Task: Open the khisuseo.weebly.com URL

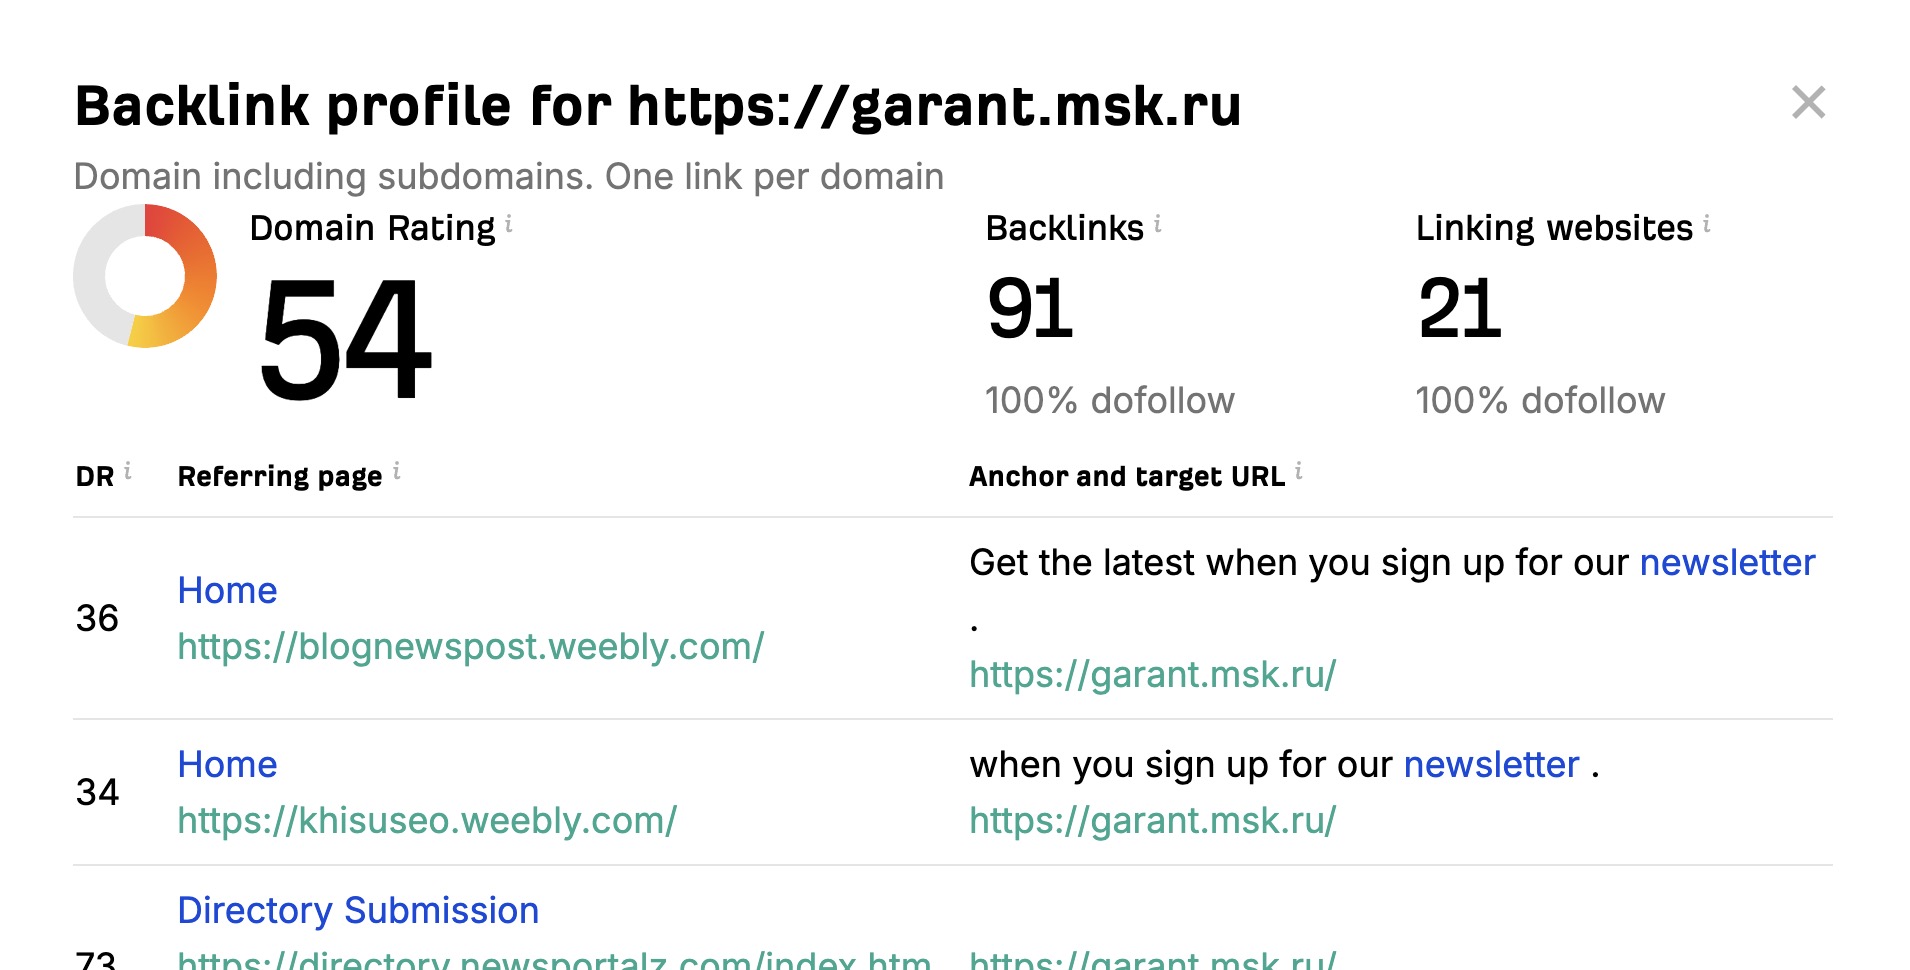Action: tap(427, 820)
